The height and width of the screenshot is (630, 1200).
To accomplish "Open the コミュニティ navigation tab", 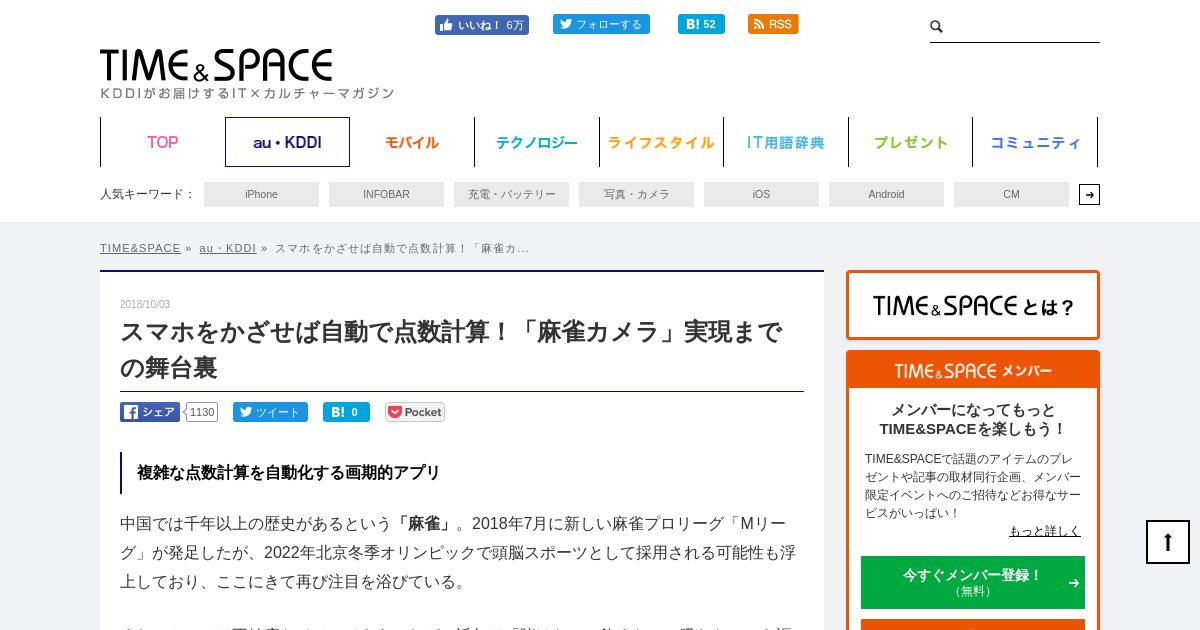I will [x=1035, y=142].
